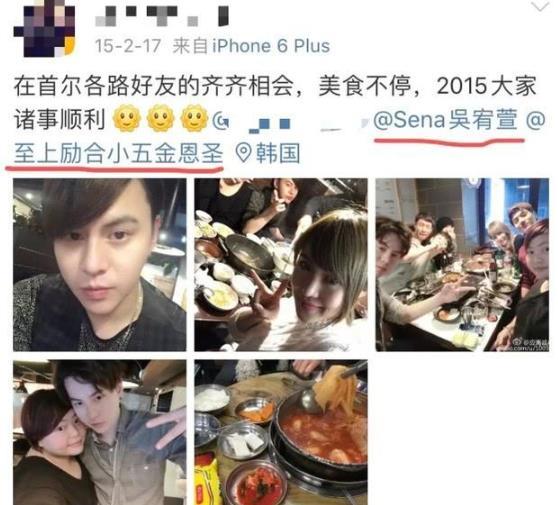Tap the third sunflower smiley emoji
This screenshot has width=558, height=505.
pyautogui.click(x=195, y=118)
